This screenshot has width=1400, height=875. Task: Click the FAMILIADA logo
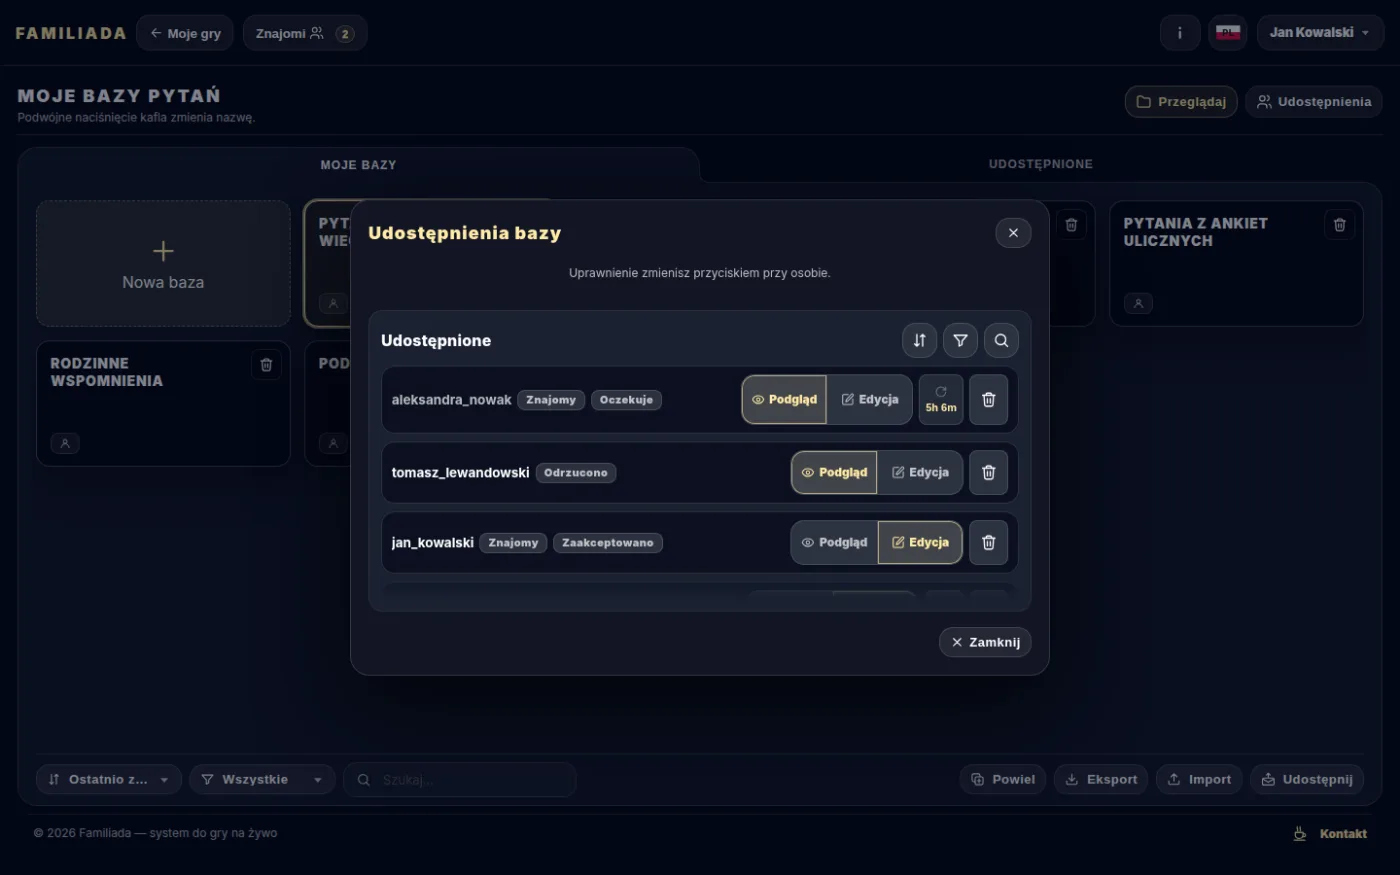[71, 33]
